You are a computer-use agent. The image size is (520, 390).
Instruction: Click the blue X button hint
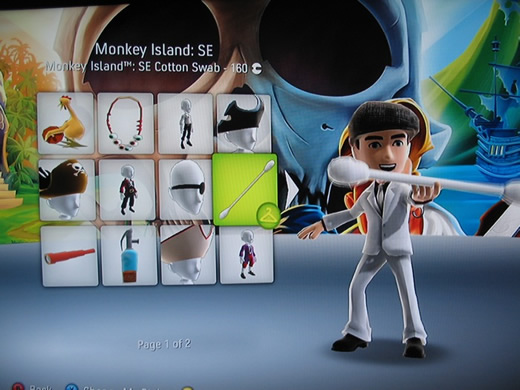tap(71, 387)
